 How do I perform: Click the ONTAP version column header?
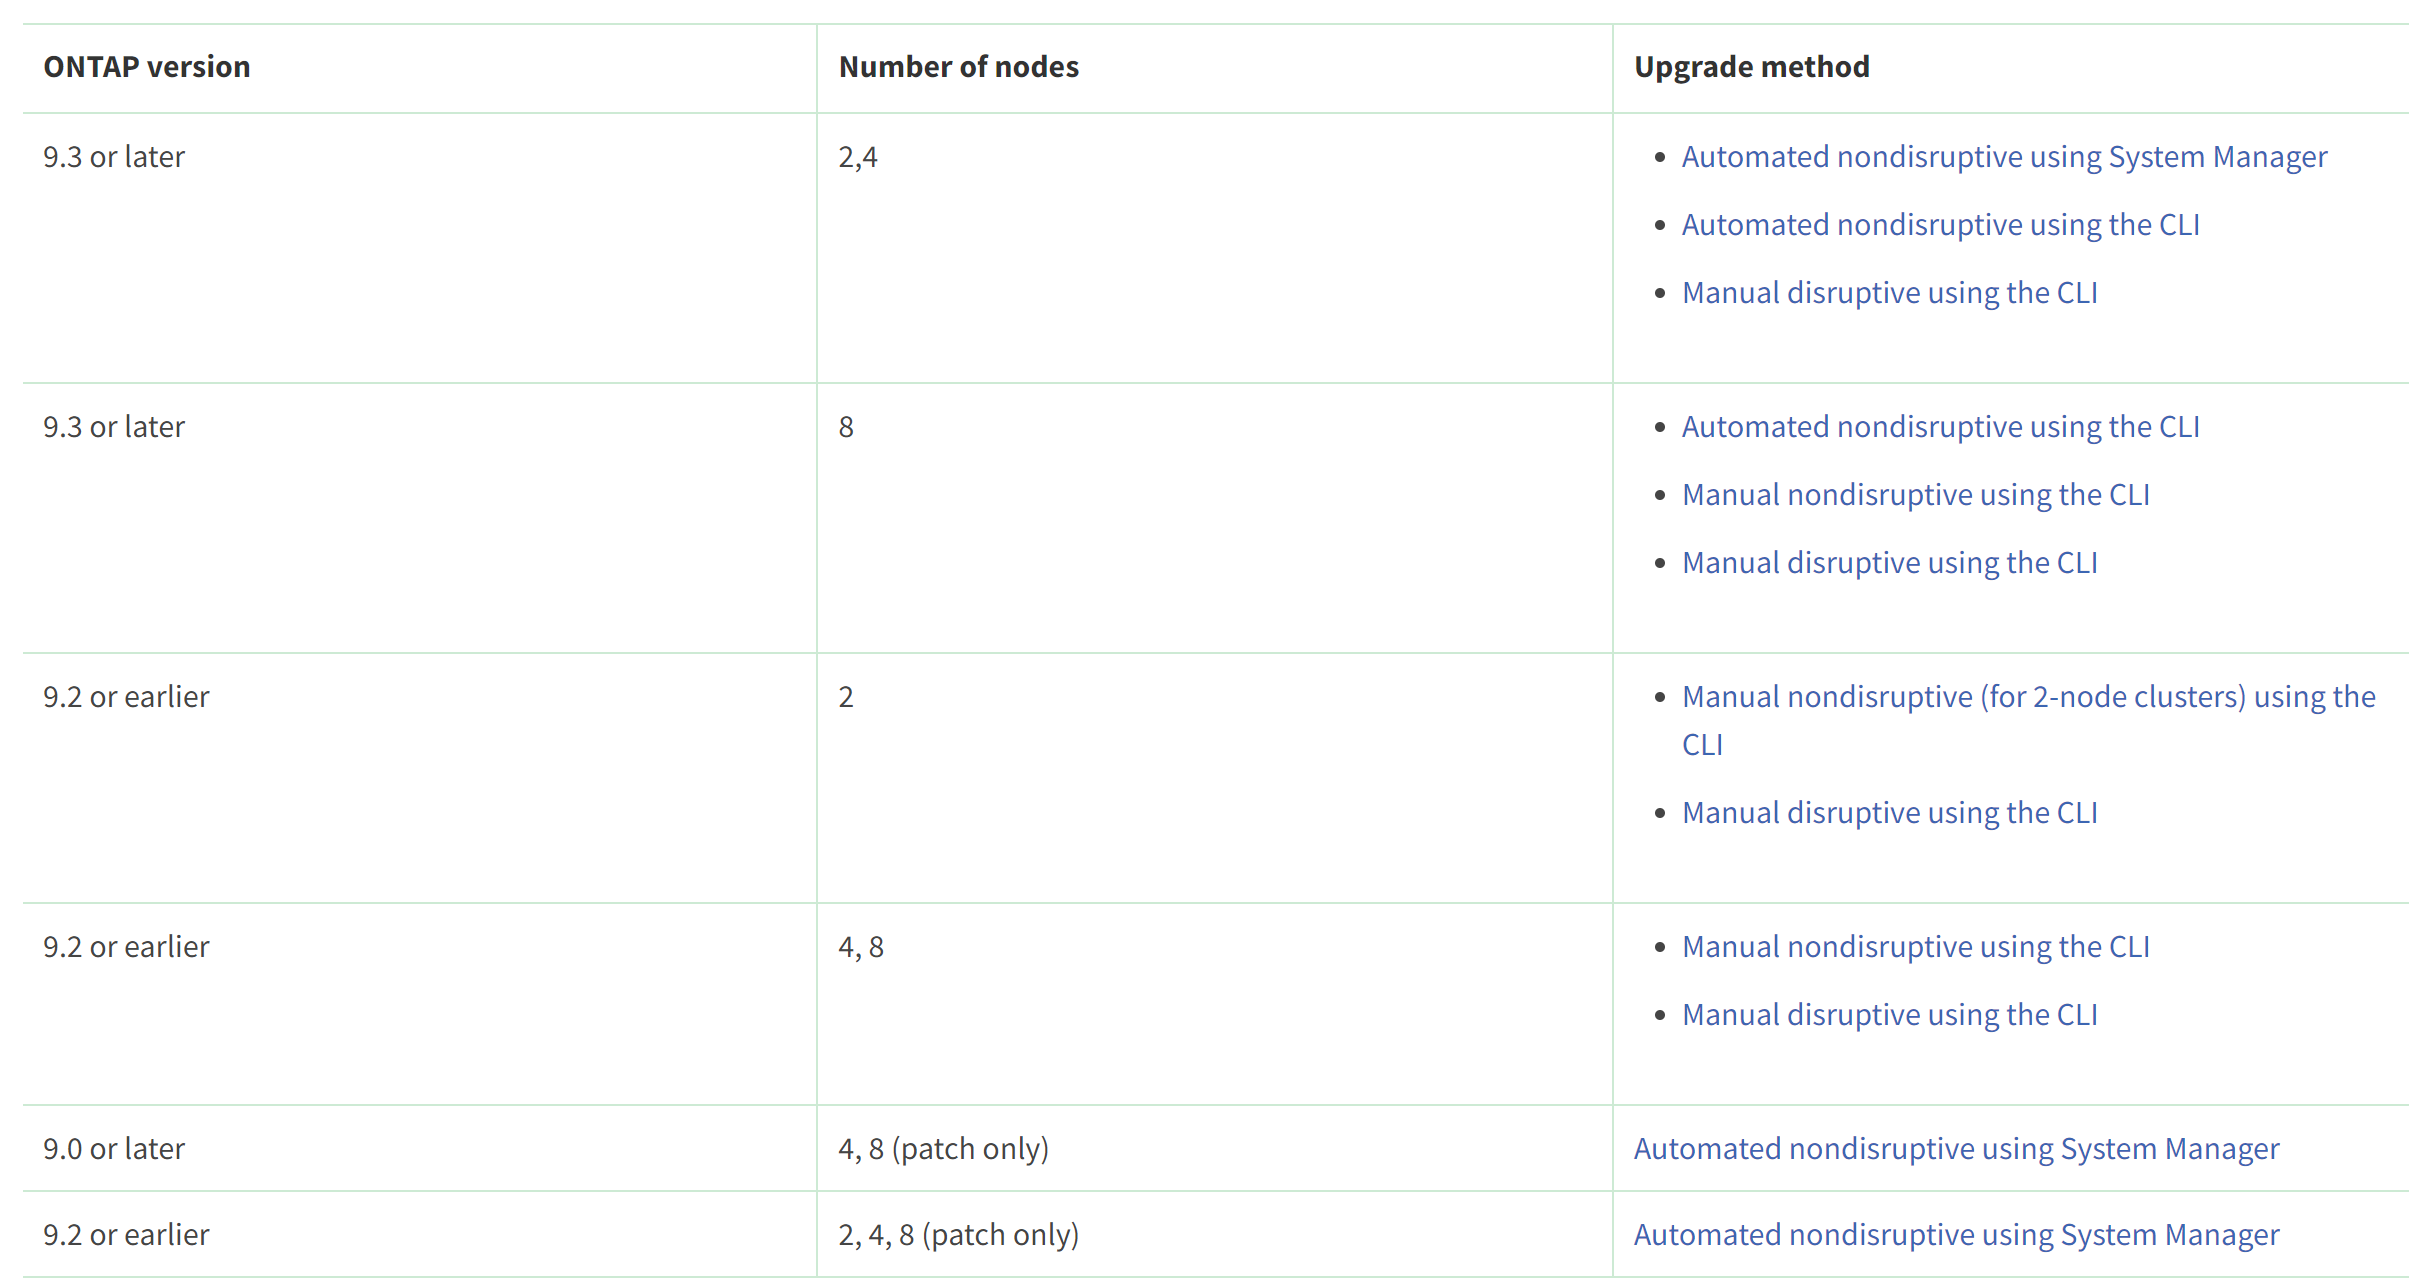[147, 67]
